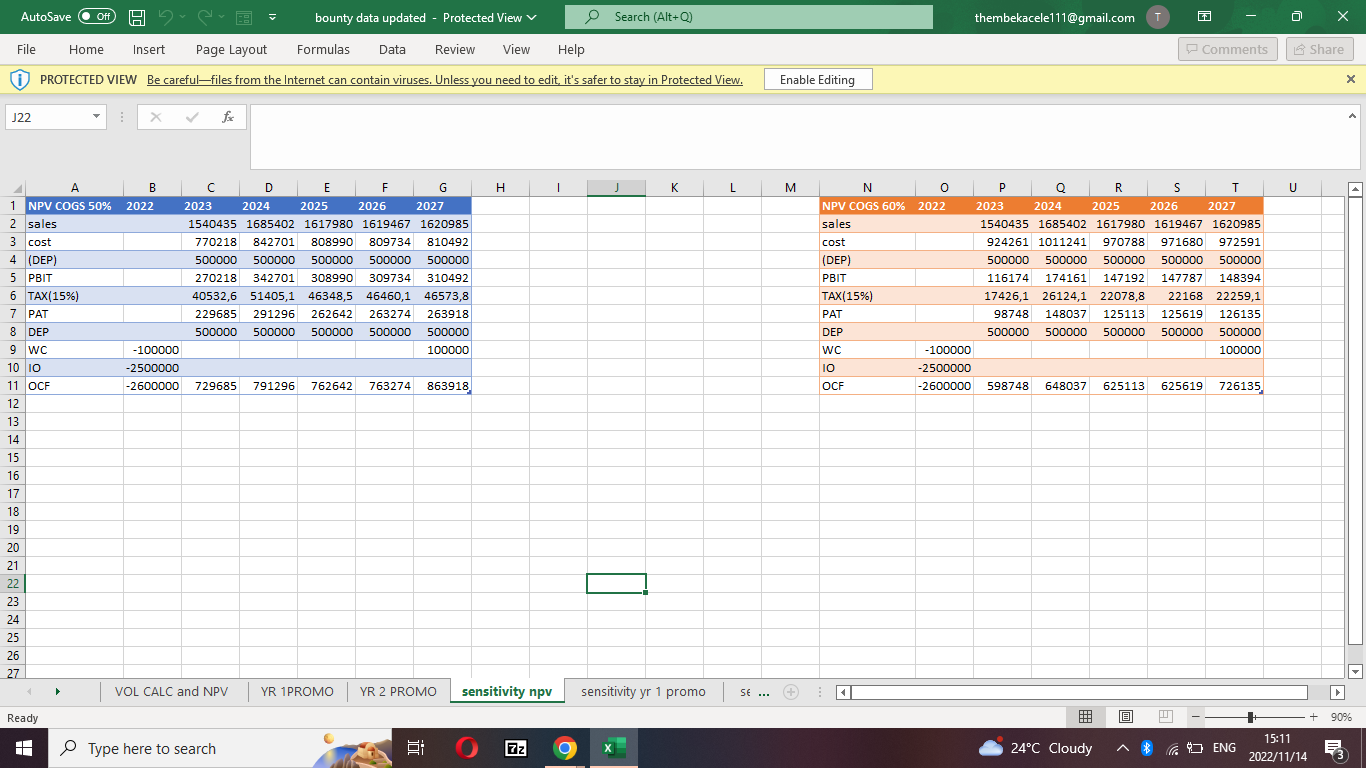
Task: Click the zoom in plus button
Action: pyautogui.click(x=1313, y=717)
